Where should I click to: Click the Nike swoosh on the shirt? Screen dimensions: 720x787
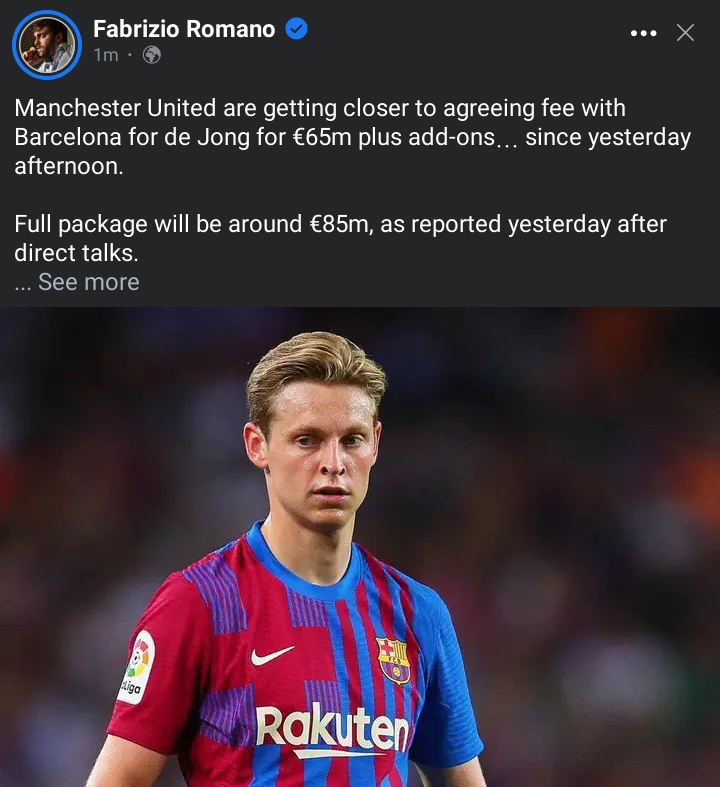tap(271, 655)
